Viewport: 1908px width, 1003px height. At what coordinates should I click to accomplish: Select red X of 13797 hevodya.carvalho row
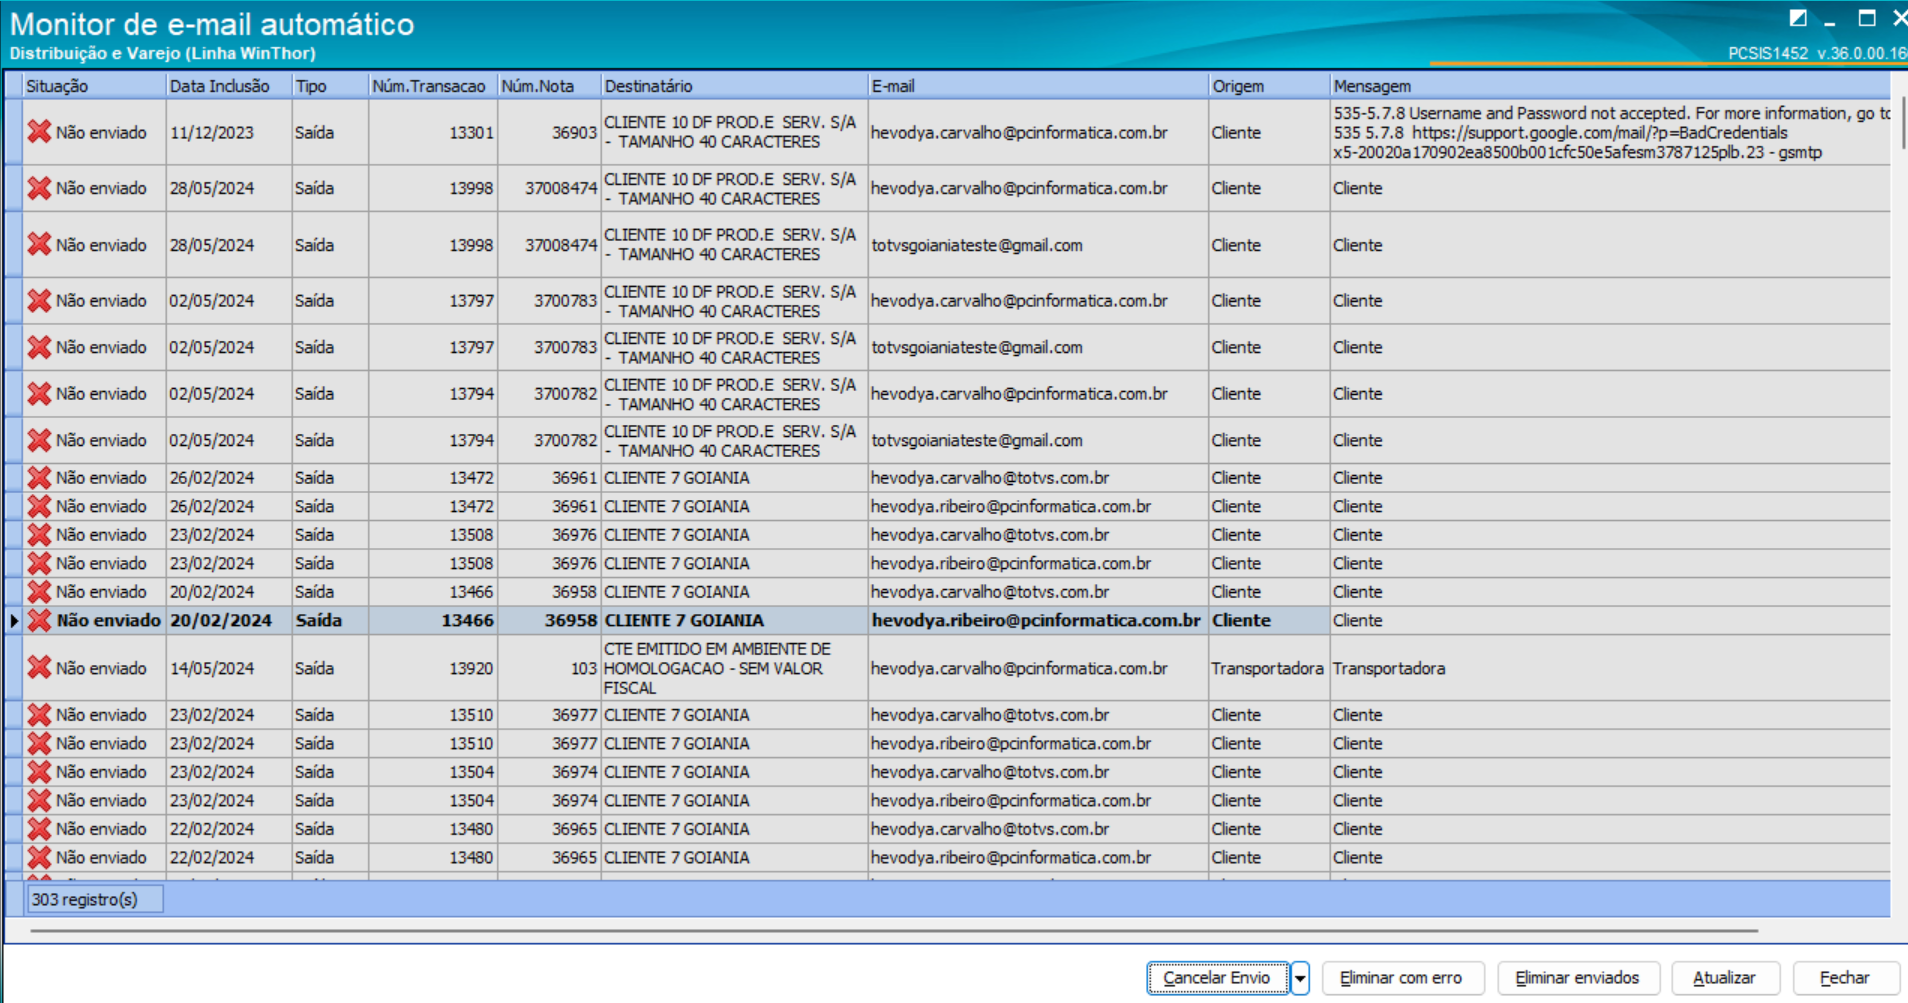[39, 300]
